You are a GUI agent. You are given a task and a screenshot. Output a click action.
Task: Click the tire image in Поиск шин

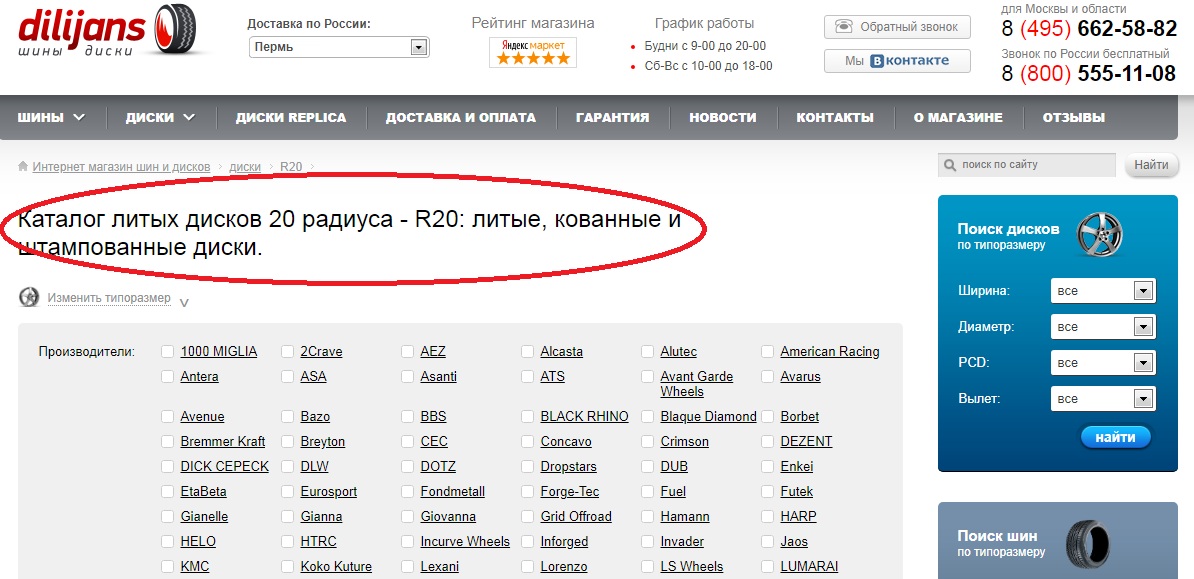[1087, 544]
